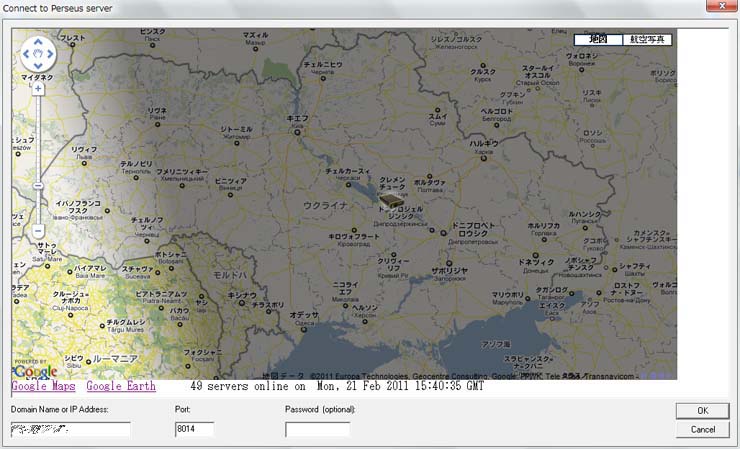
Task: Pan the map down with the arrow
Action: click(x=38, y=66)
